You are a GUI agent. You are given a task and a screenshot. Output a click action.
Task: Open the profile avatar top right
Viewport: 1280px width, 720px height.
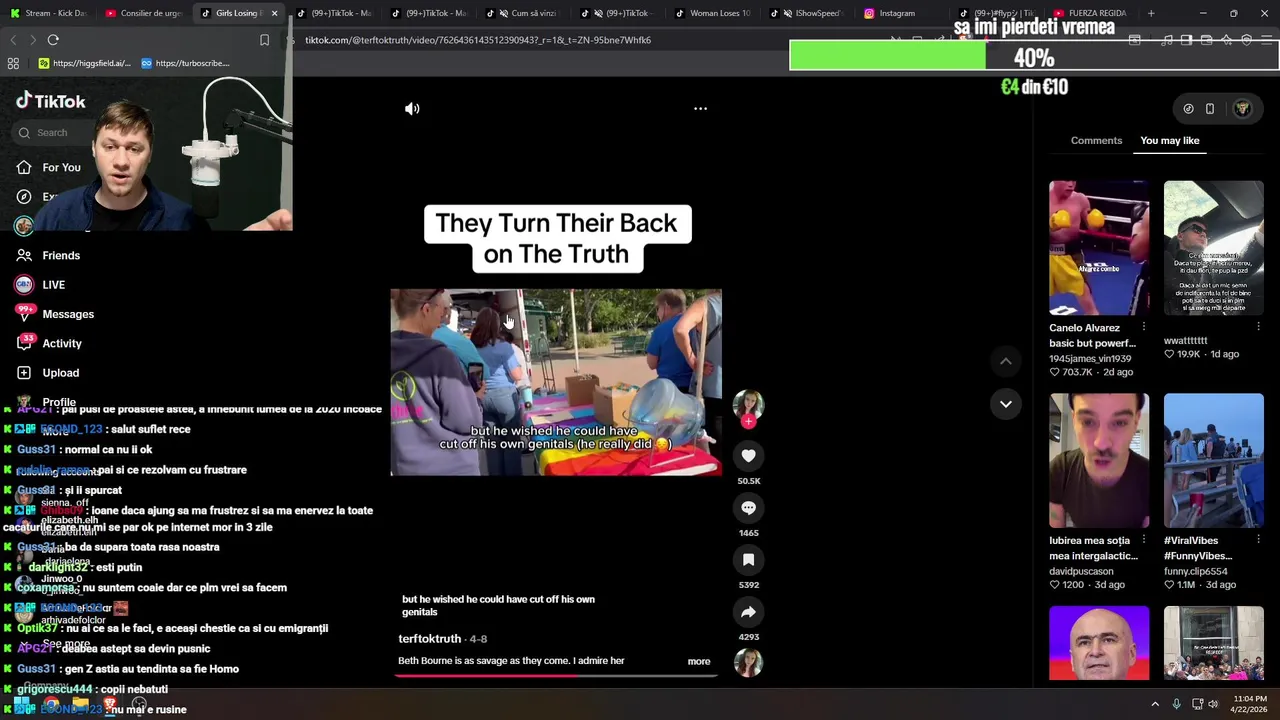1242,109
